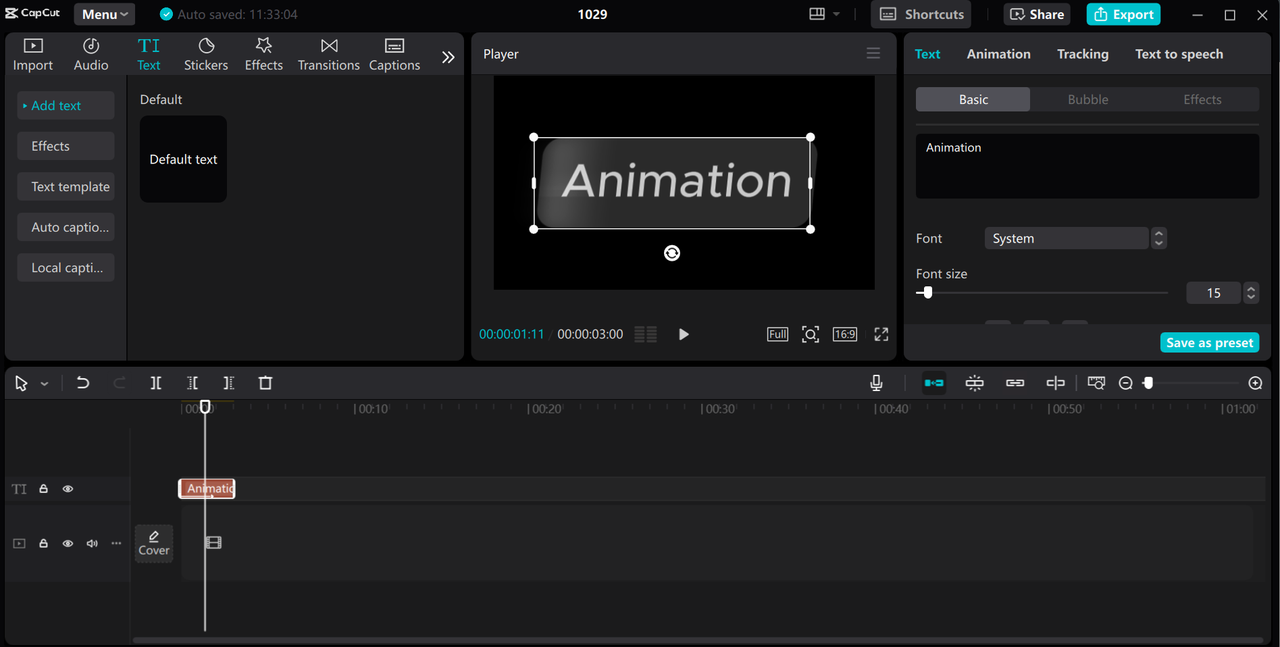Open the Player hamburger menu
The width and height of the screenshot is (1280, 647).
(873, 54)
